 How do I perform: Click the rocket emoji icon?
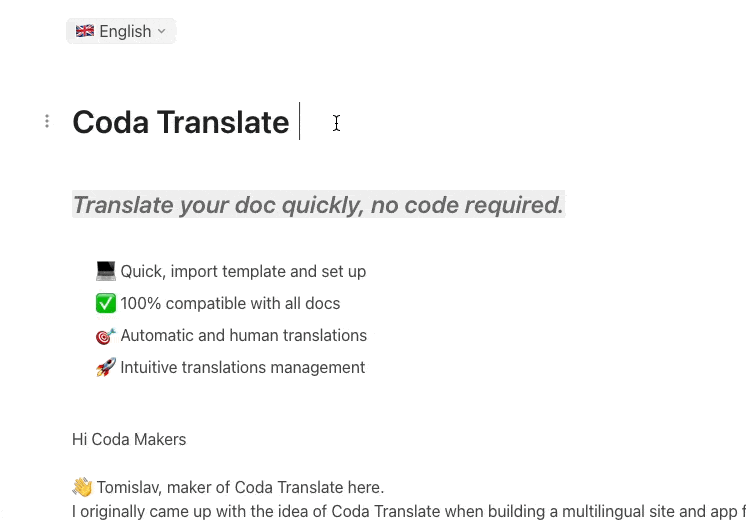pos(106,367)
